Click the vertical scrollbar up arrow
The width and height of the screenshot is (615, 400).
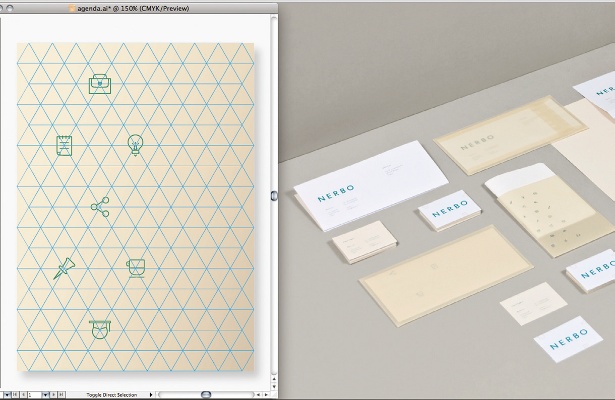click(x=274, y=380)
